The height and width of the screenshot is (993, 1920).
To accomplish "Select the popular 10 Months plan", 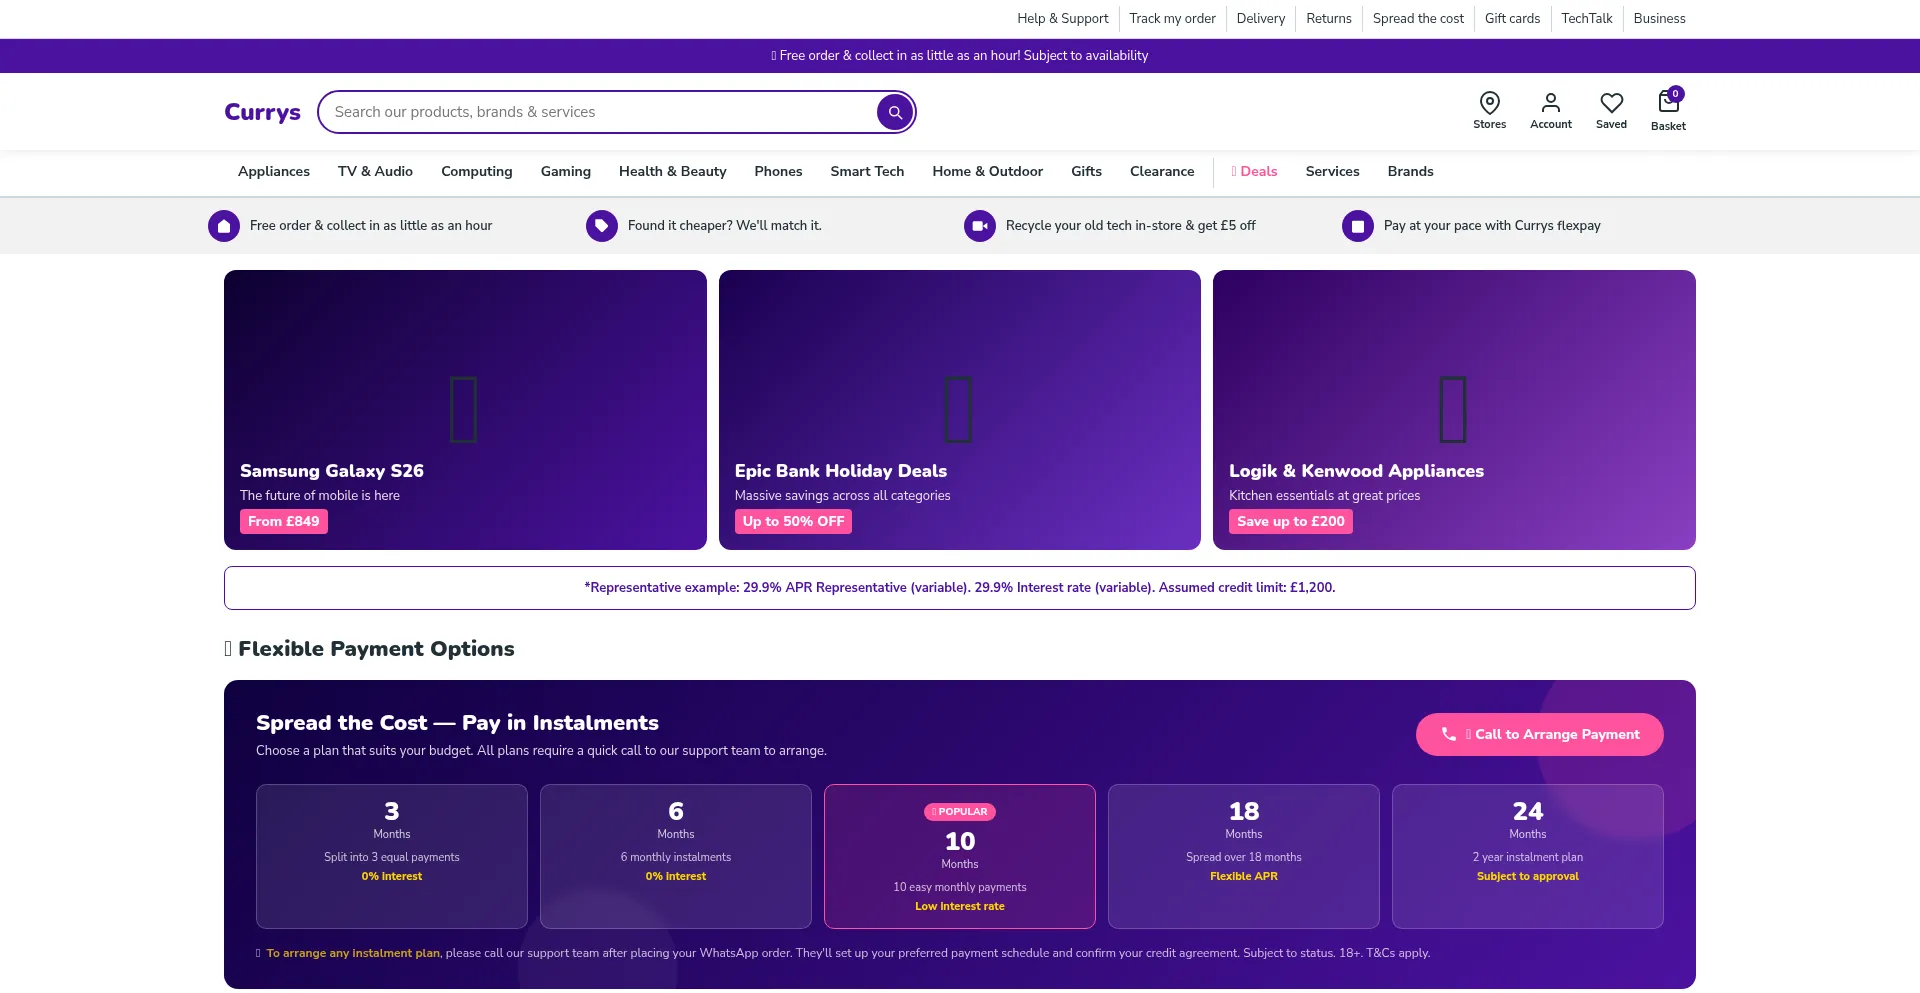I will tap(960, 856).
